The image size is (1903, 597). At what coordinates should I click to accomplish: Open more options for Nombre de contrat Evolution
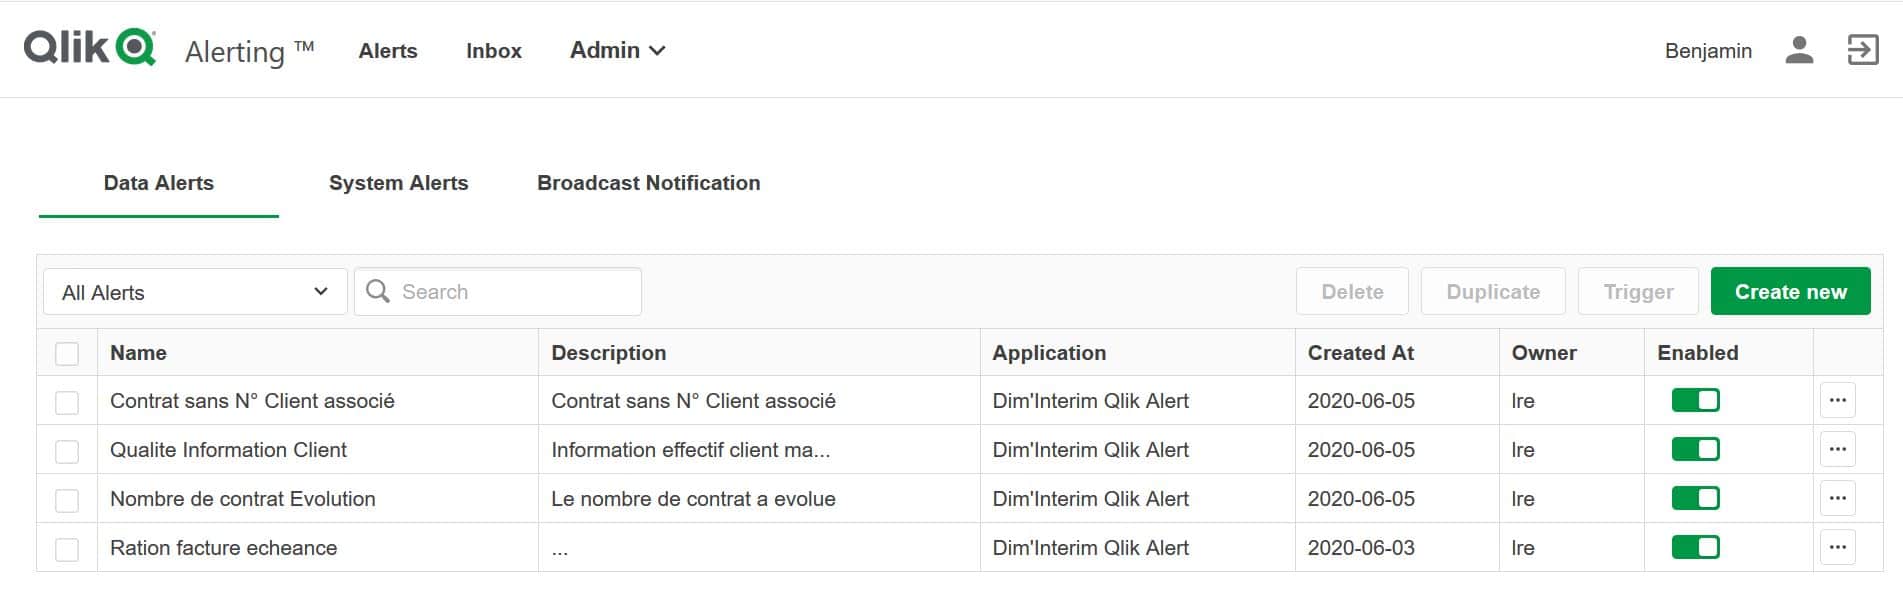(1837, 498)
